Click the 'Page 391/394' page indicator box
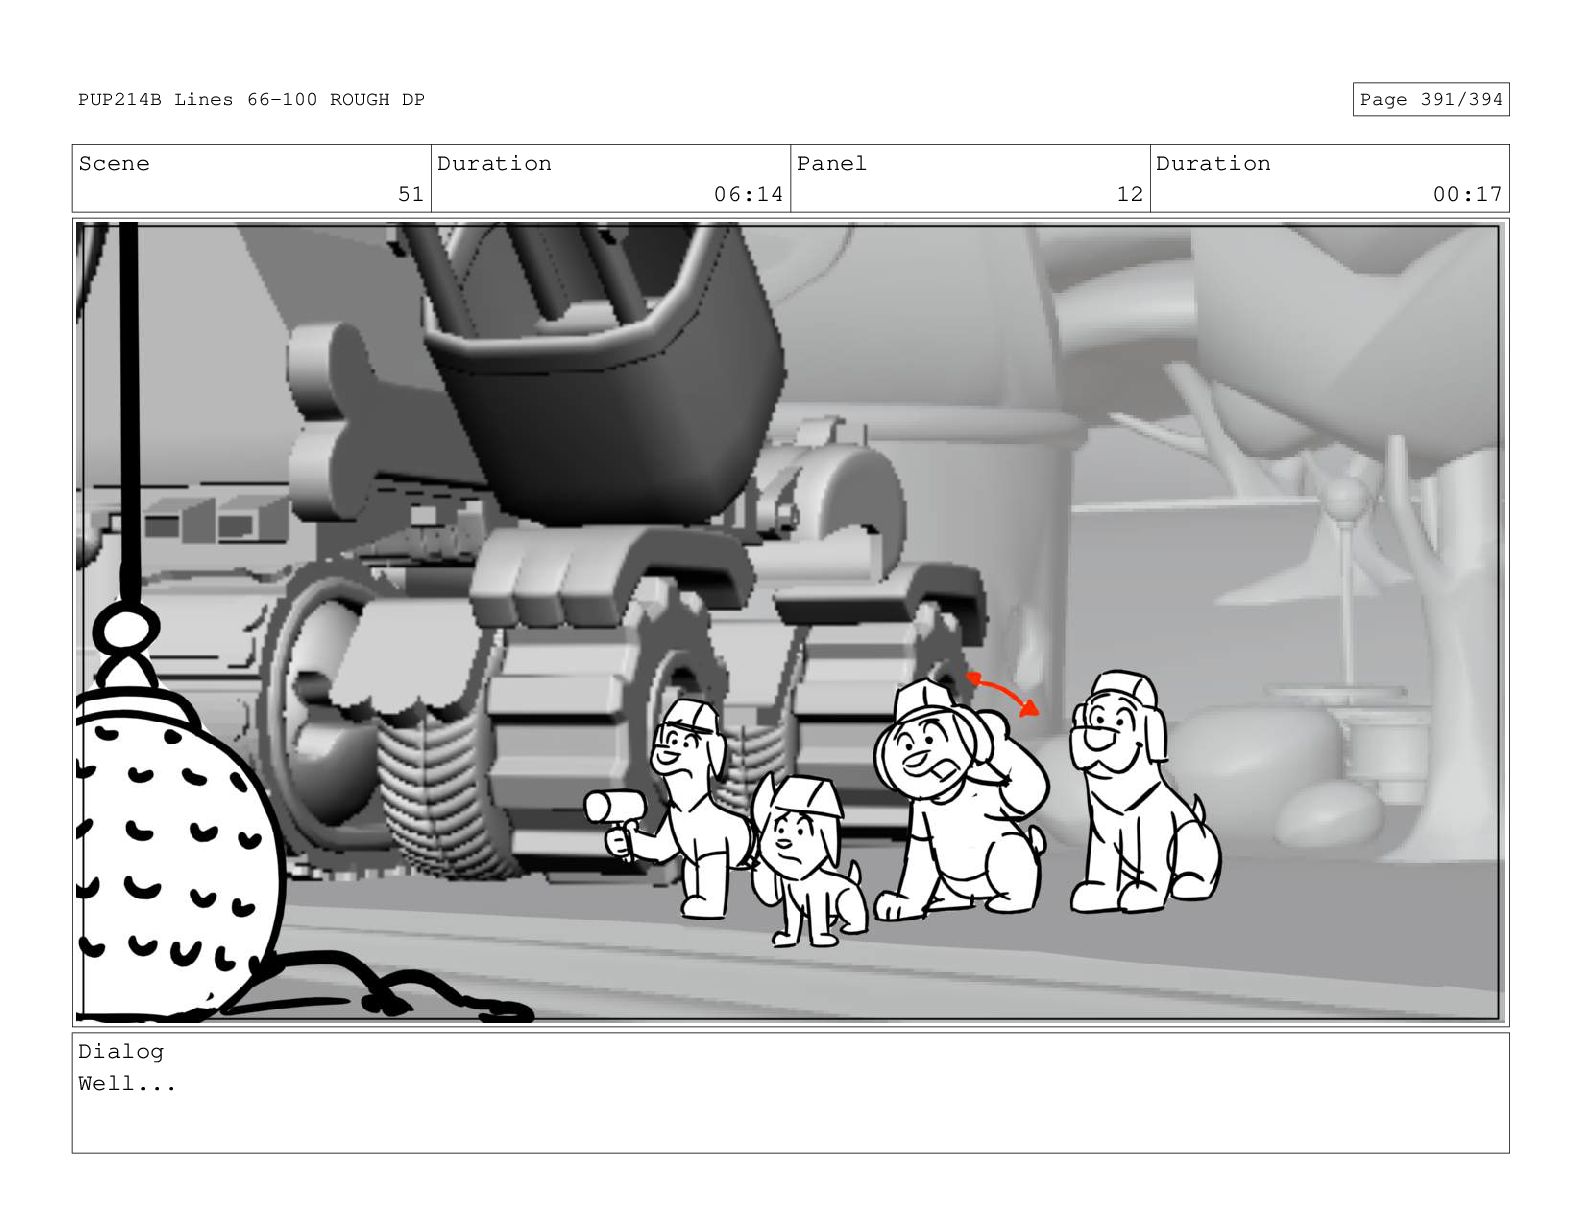1582x1225 pixels. pyautogui.click(x=1430, y=99)
